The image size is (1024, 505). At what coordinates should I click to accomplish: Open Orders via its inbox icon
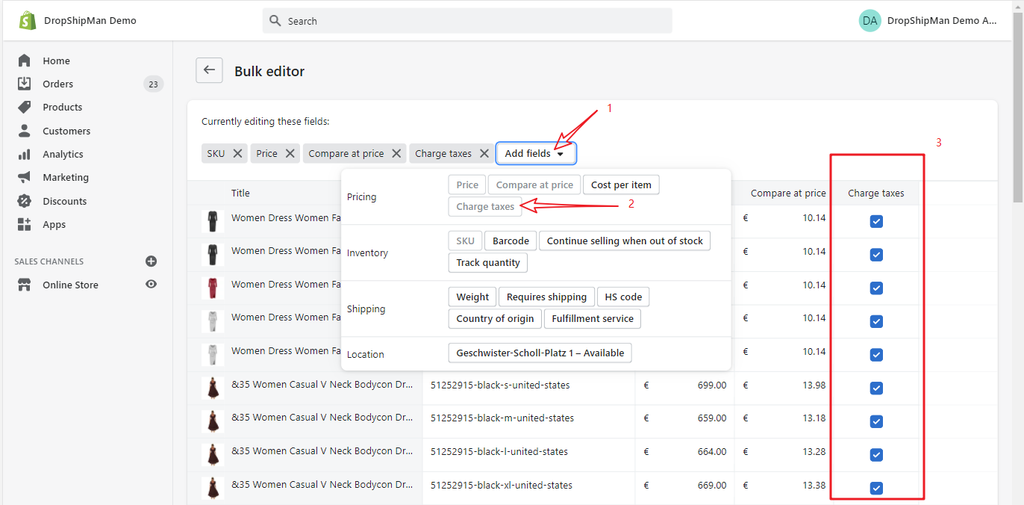coord(24,84)
